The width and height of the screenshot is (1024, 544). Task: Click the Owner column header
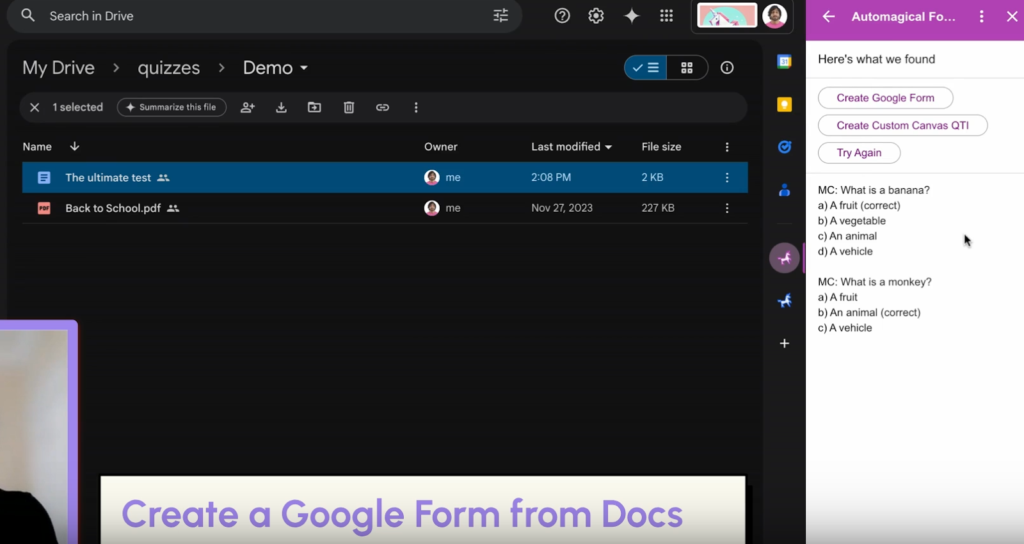tap(441, 146)
